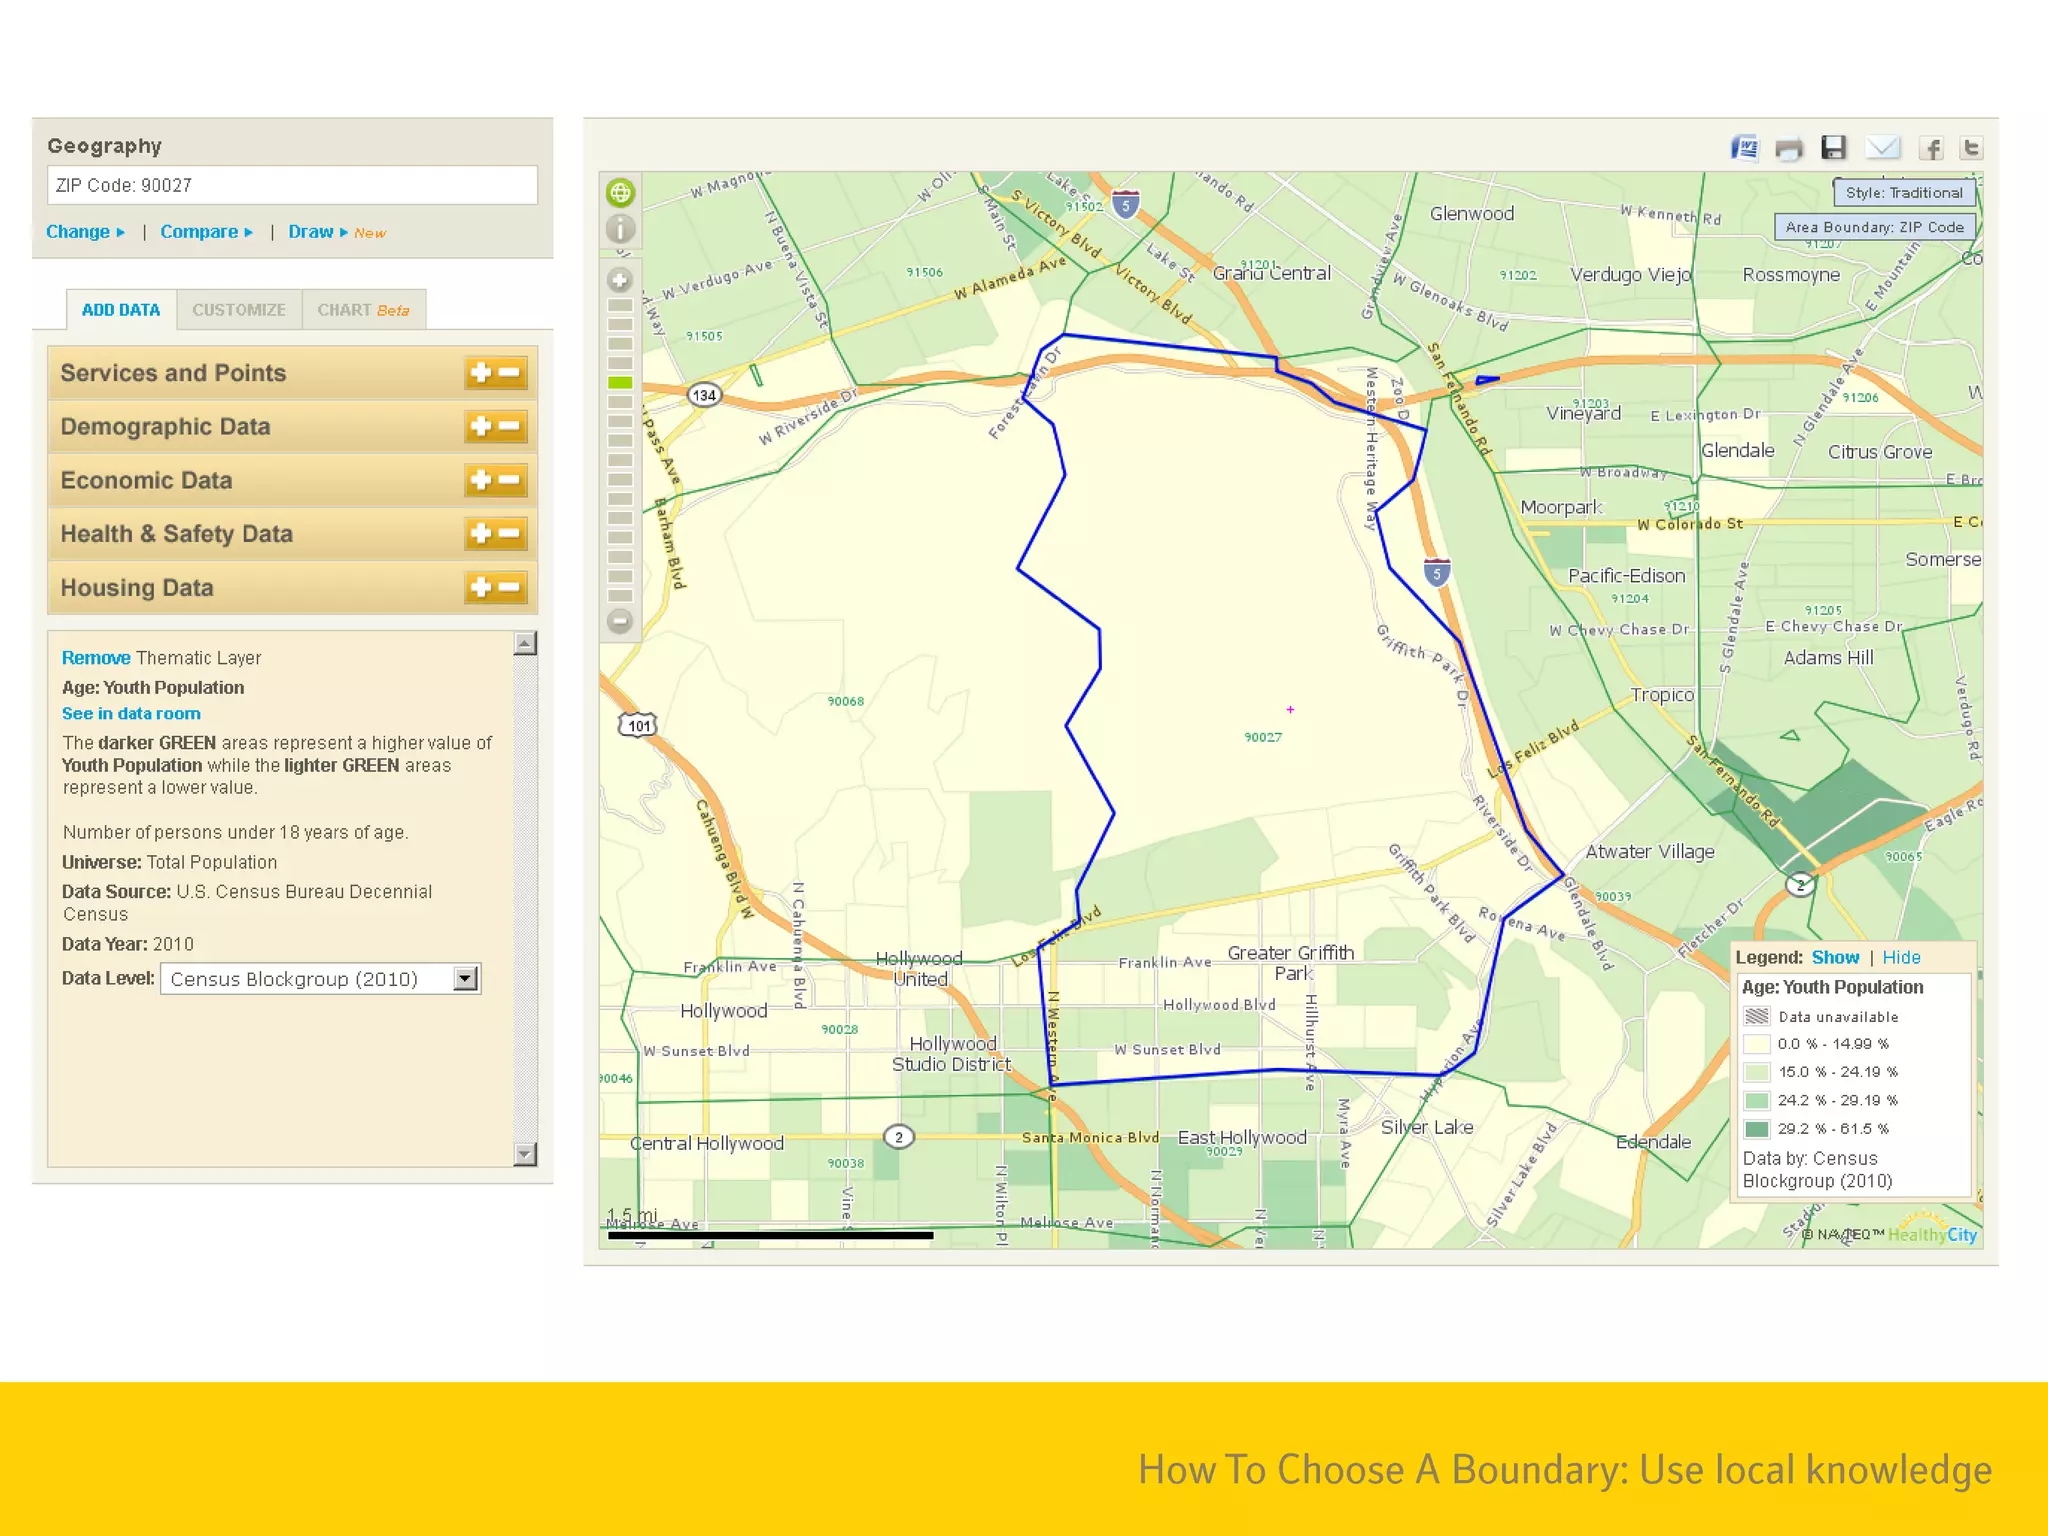Expand Demographic Data with plus button
2048x1536 pixels.
coord(481,427)
